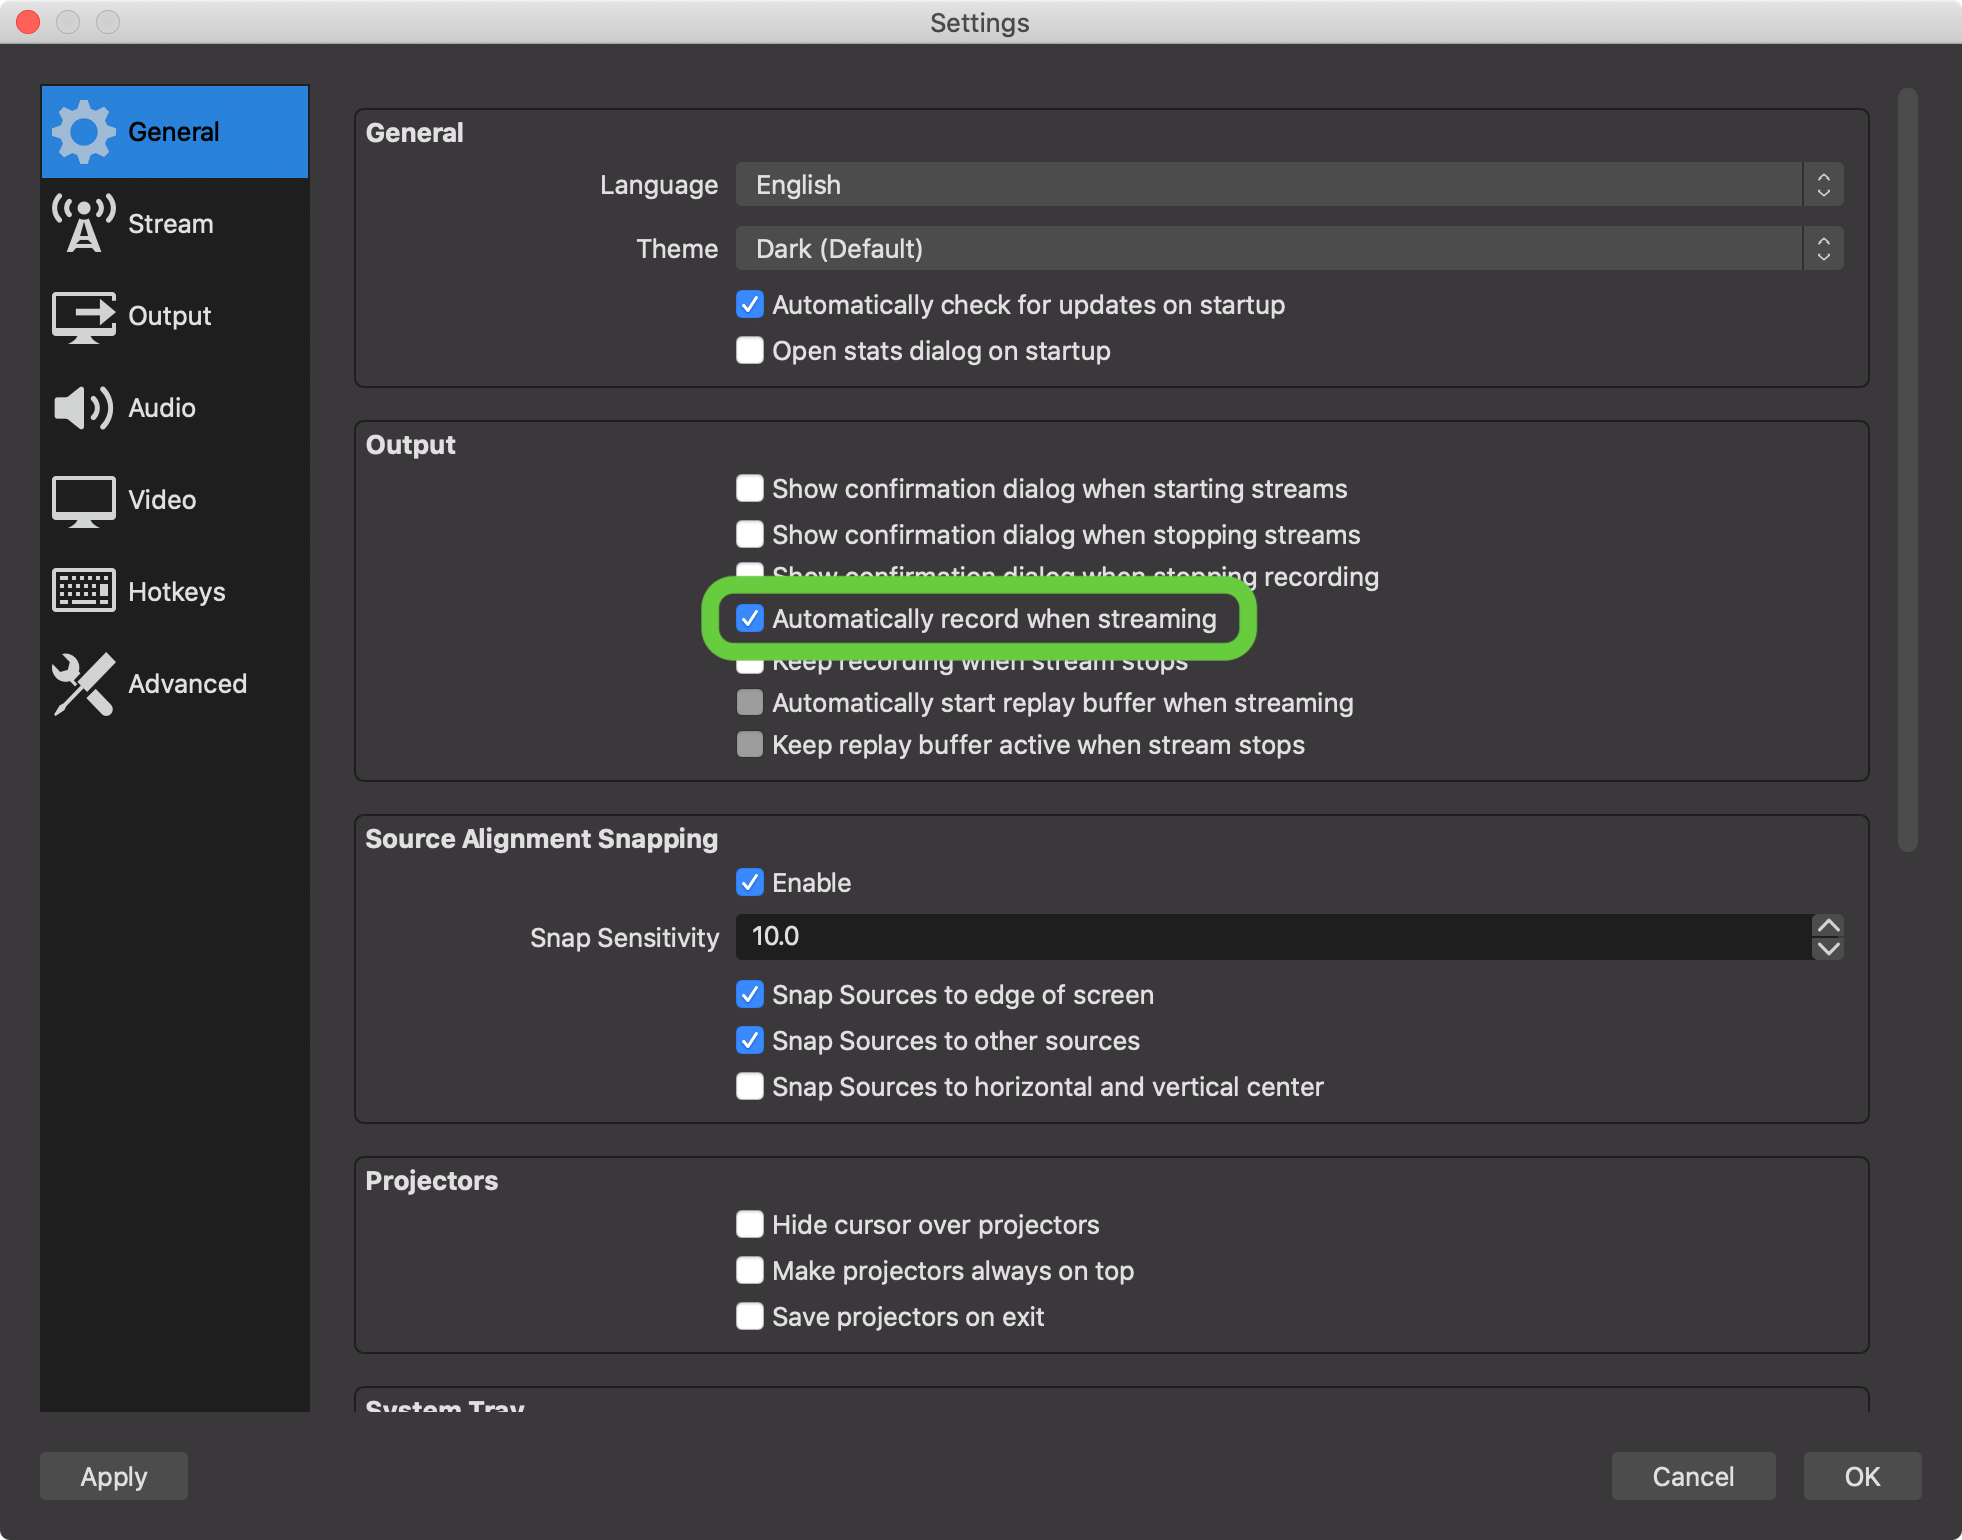Click the Video settings icon

pos(80,498)
